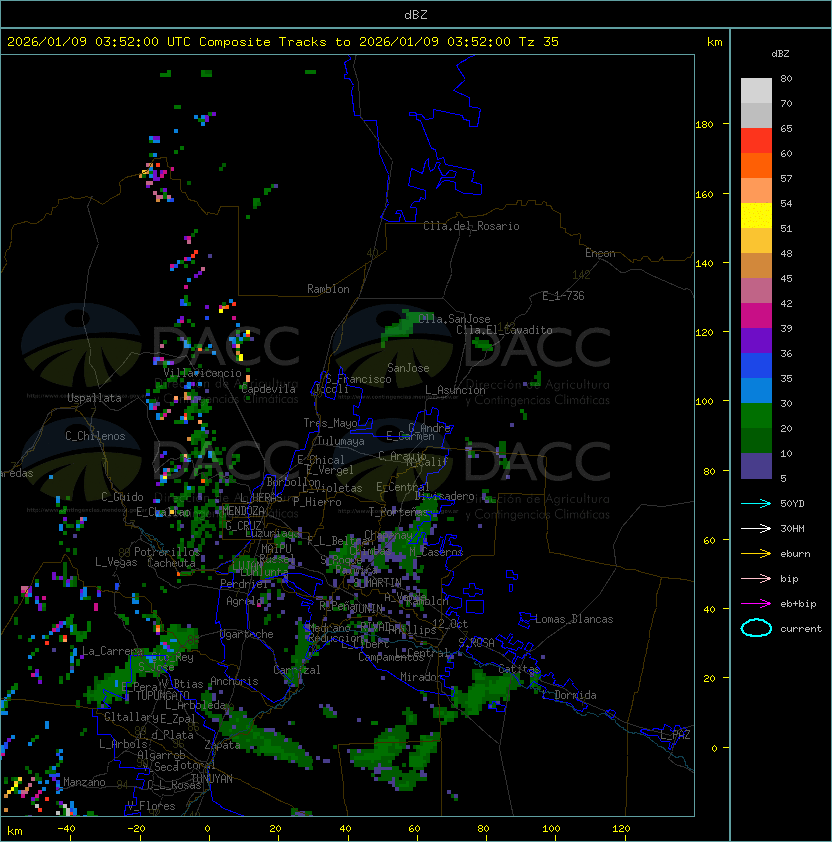Click the 'Clla.SanJose' map label

tap(454, 319)
